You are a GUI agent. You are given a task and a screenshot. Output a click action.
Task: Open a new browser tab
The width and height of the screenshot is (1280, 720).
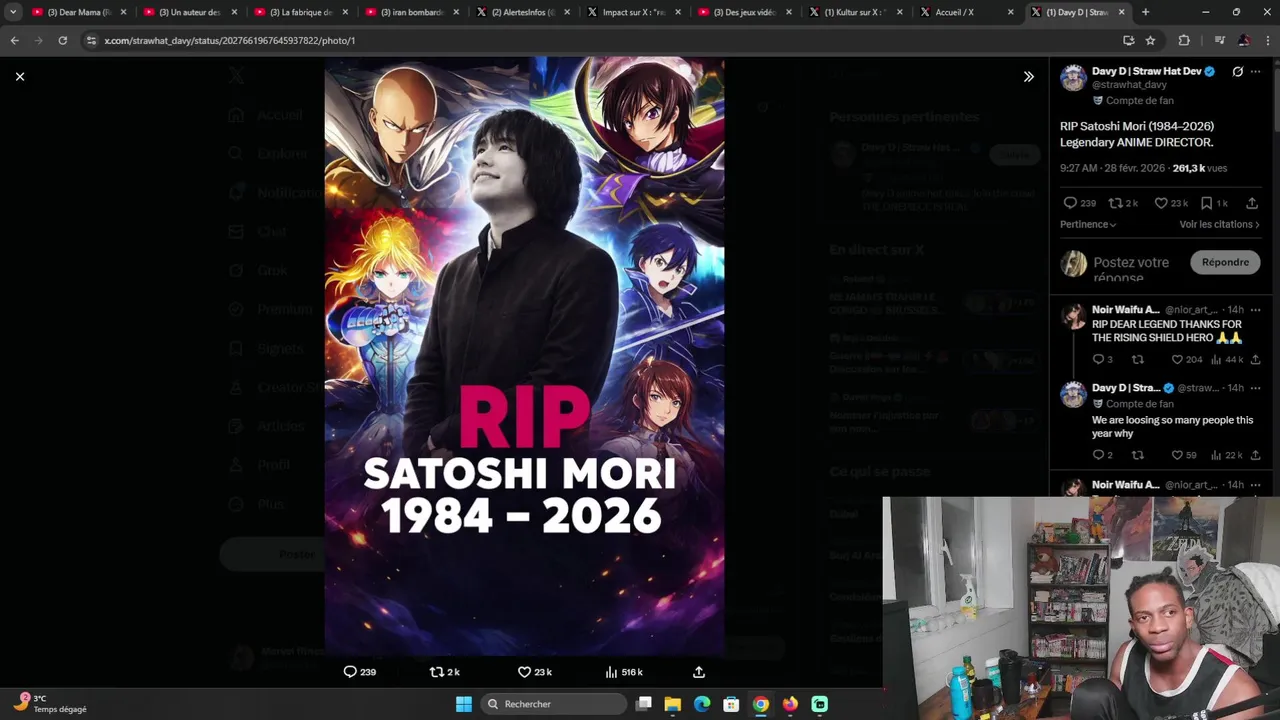pos(1145,12)
